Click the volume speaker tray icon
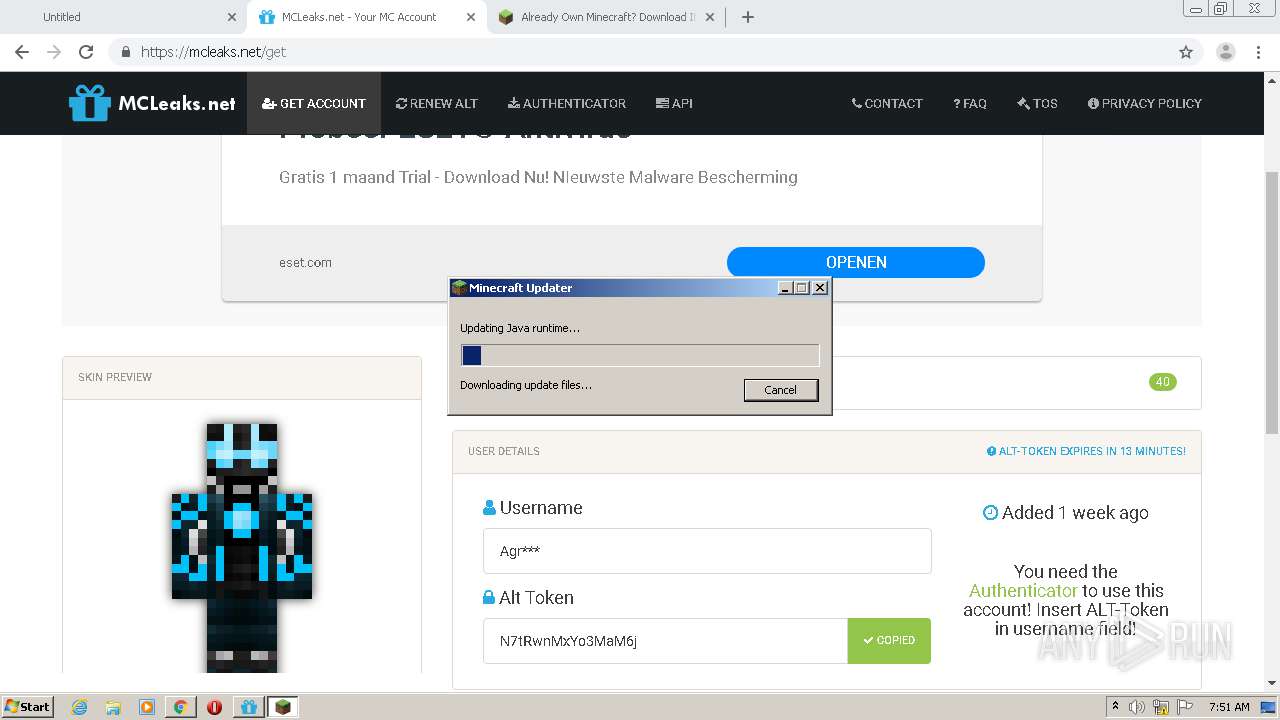This screenshot has height=720, width=1280. pyautogui.click(x=1137, y=707)
